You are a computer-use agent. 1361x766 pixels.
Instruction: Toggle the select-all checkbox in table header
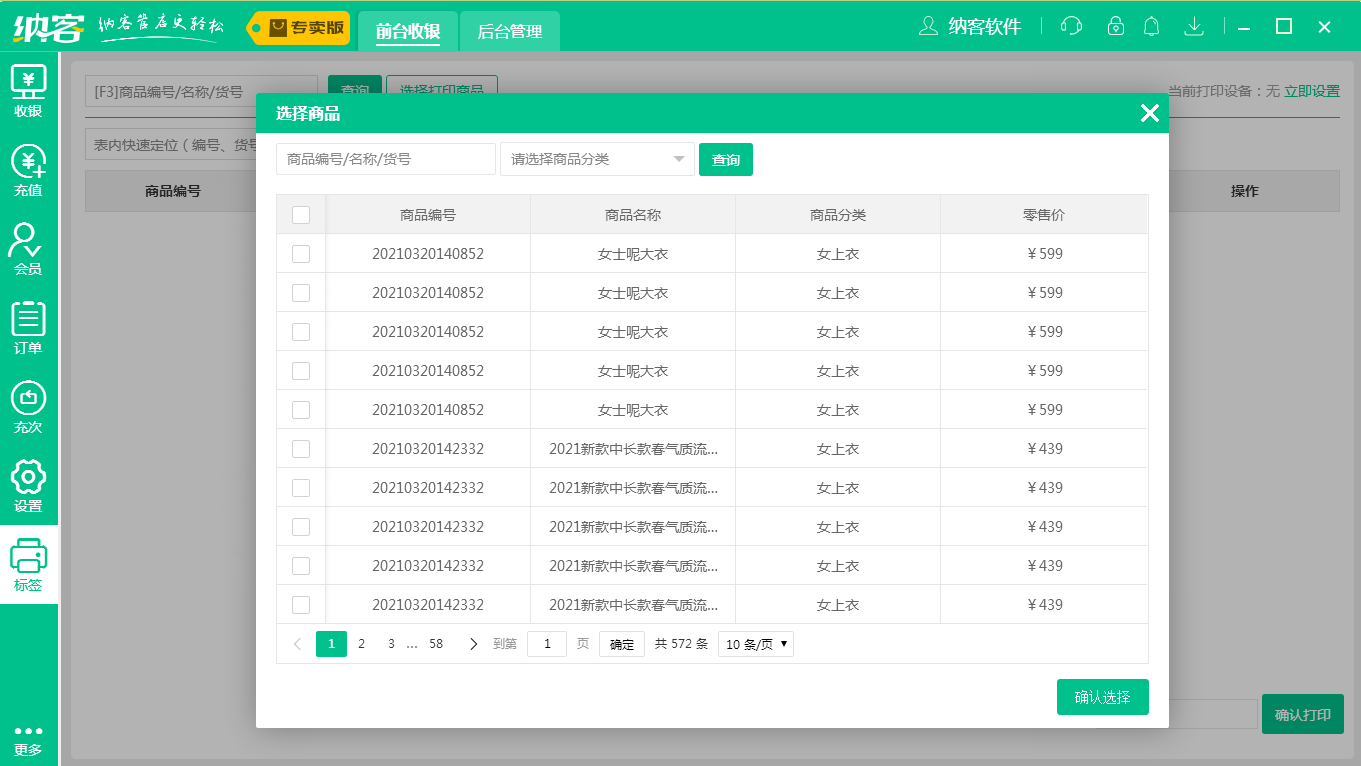click(301, 215)
